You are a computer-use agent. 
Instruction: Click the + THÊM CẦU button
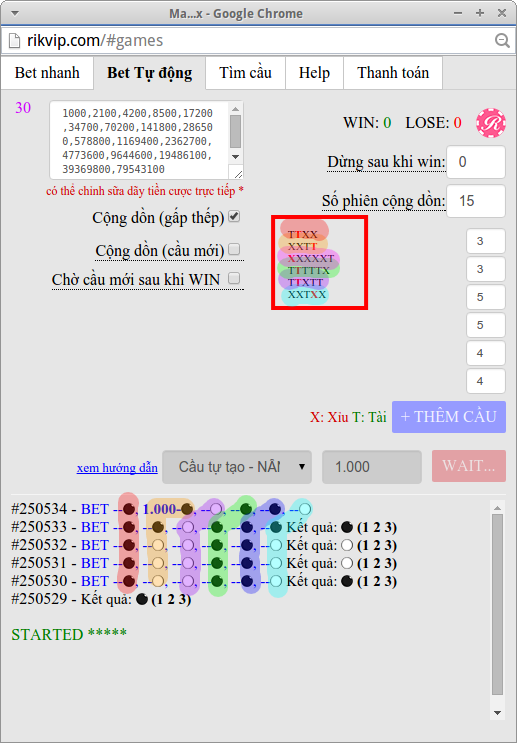coord(449,417)
